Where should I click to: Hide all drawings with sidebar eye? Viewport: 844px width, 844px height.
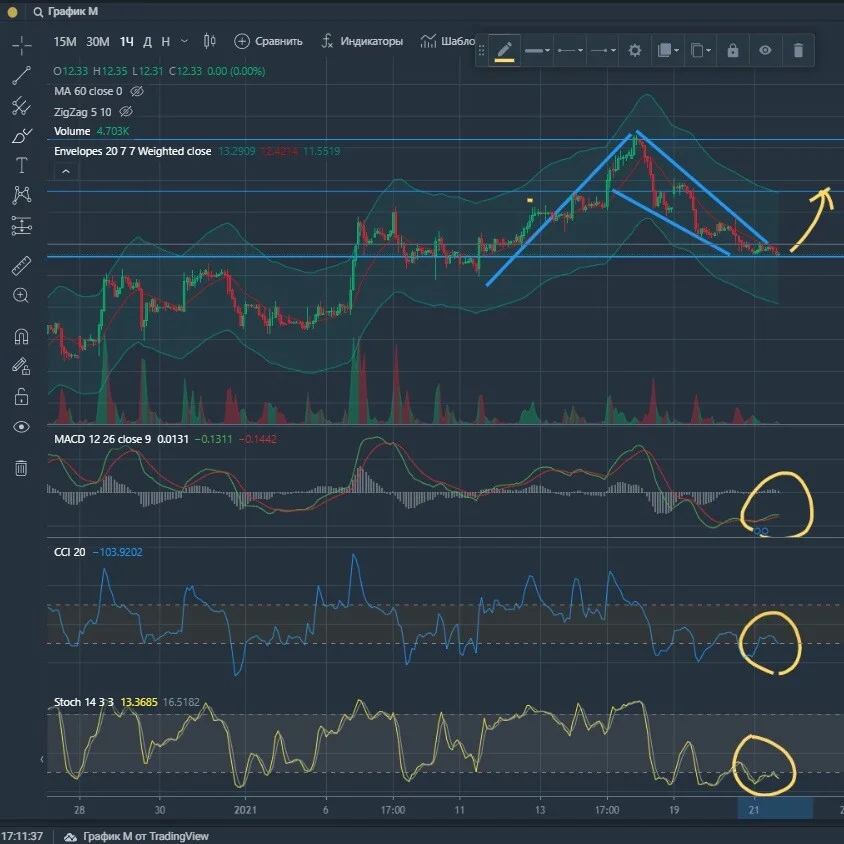(x=22, y=427)
